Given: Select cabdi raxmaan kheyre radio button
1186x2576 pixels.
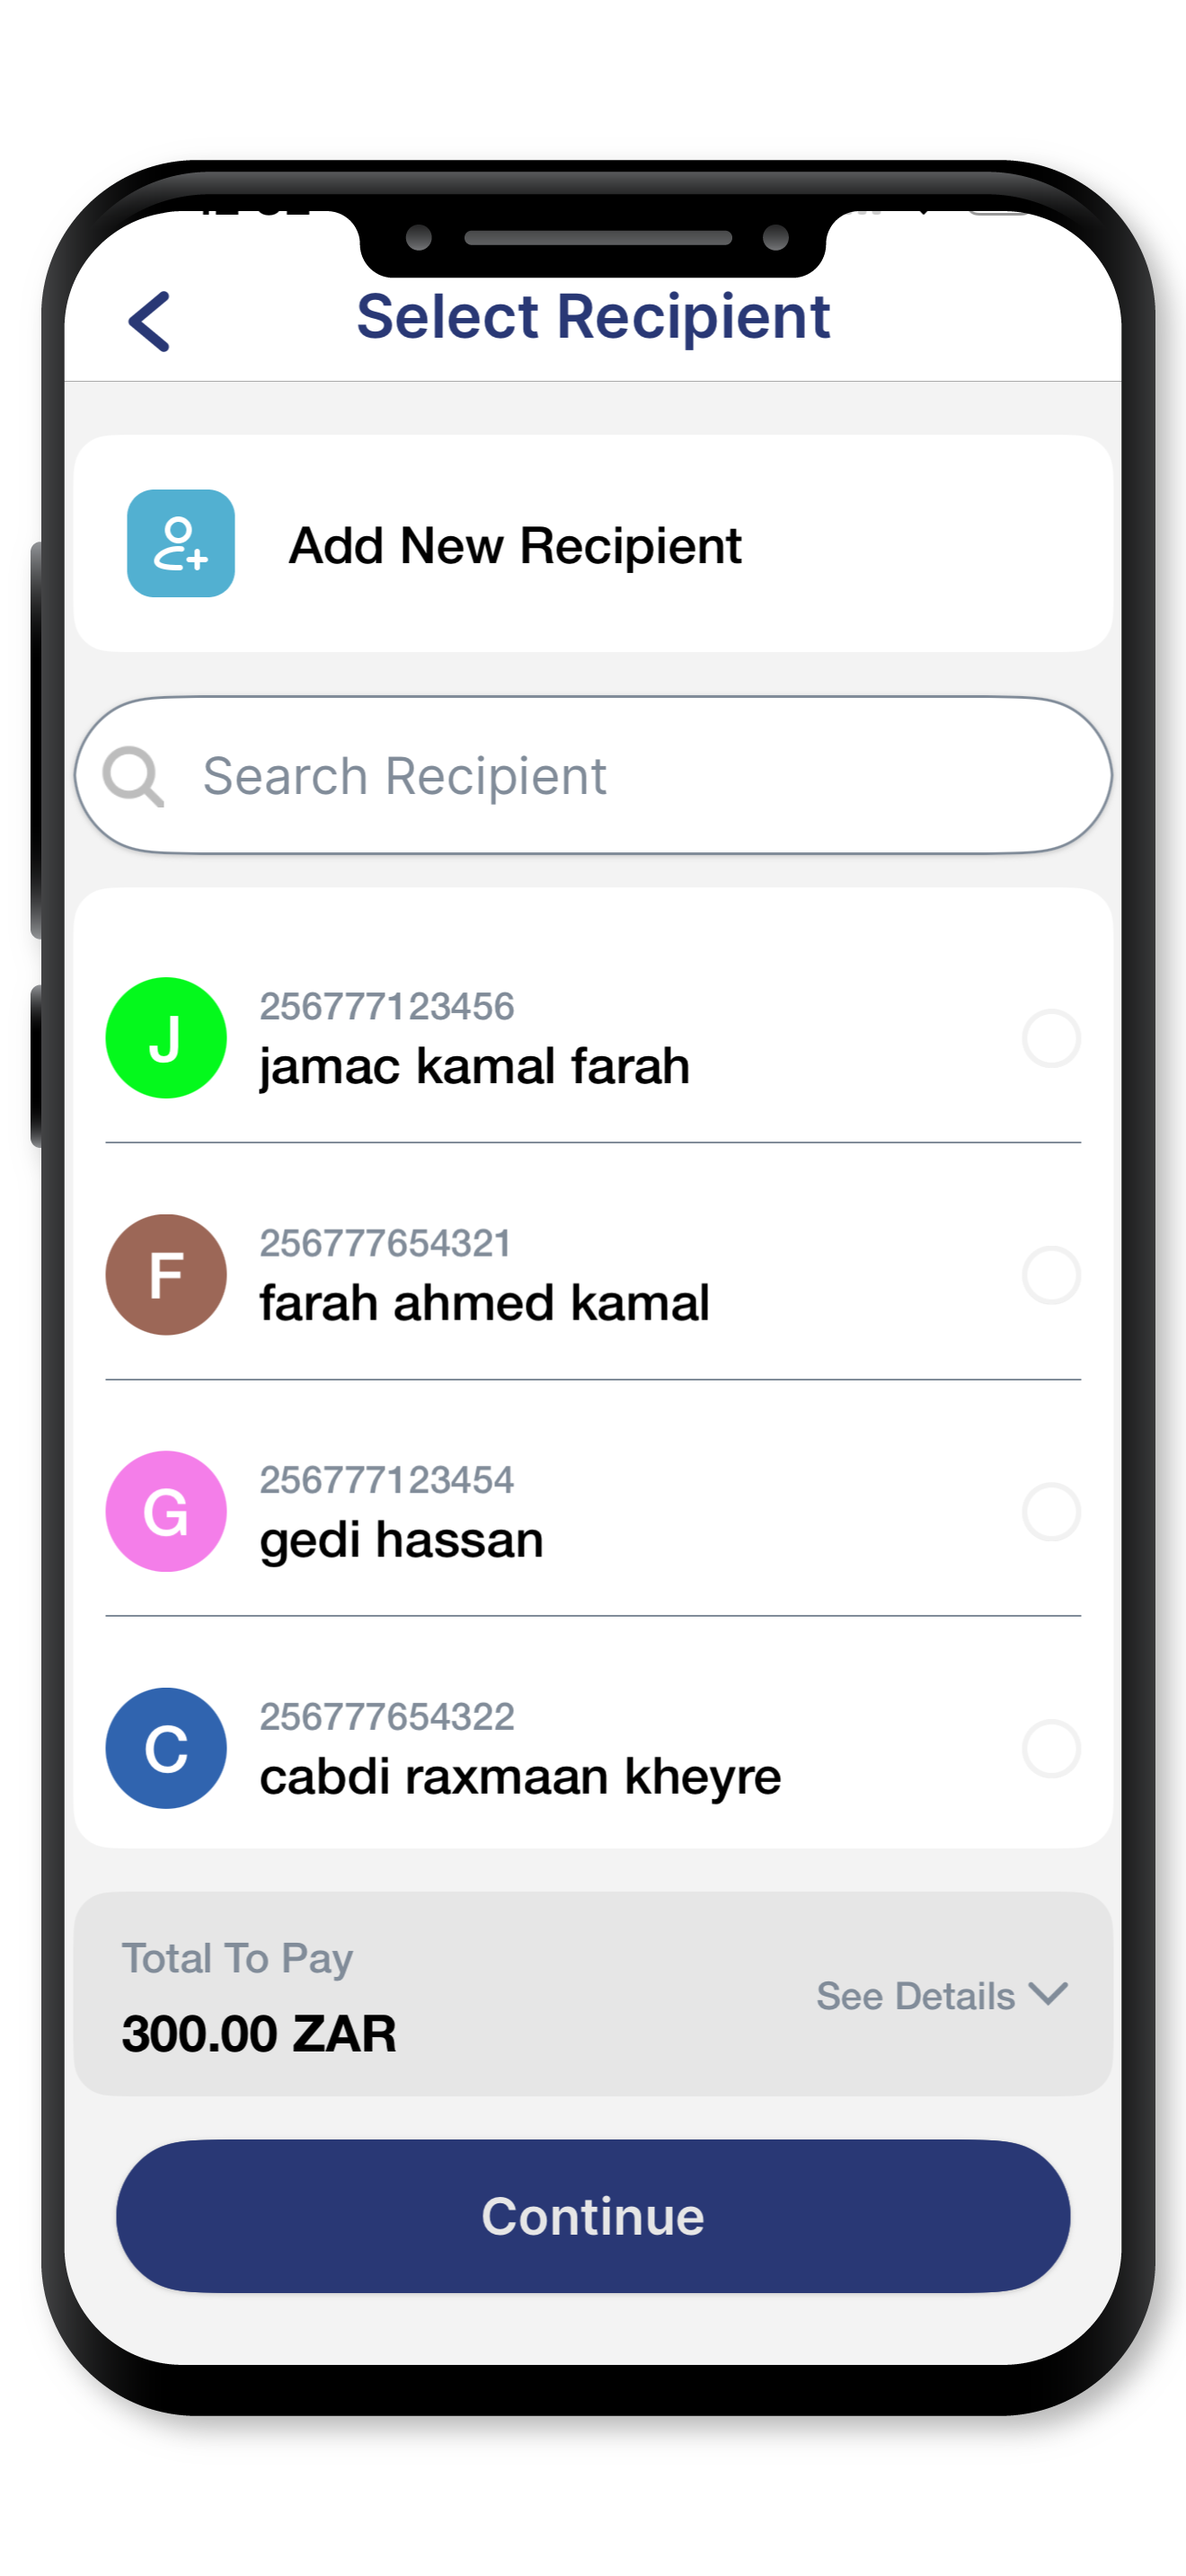Looking at the screenshot, I should click(x=1051, y=1749).
